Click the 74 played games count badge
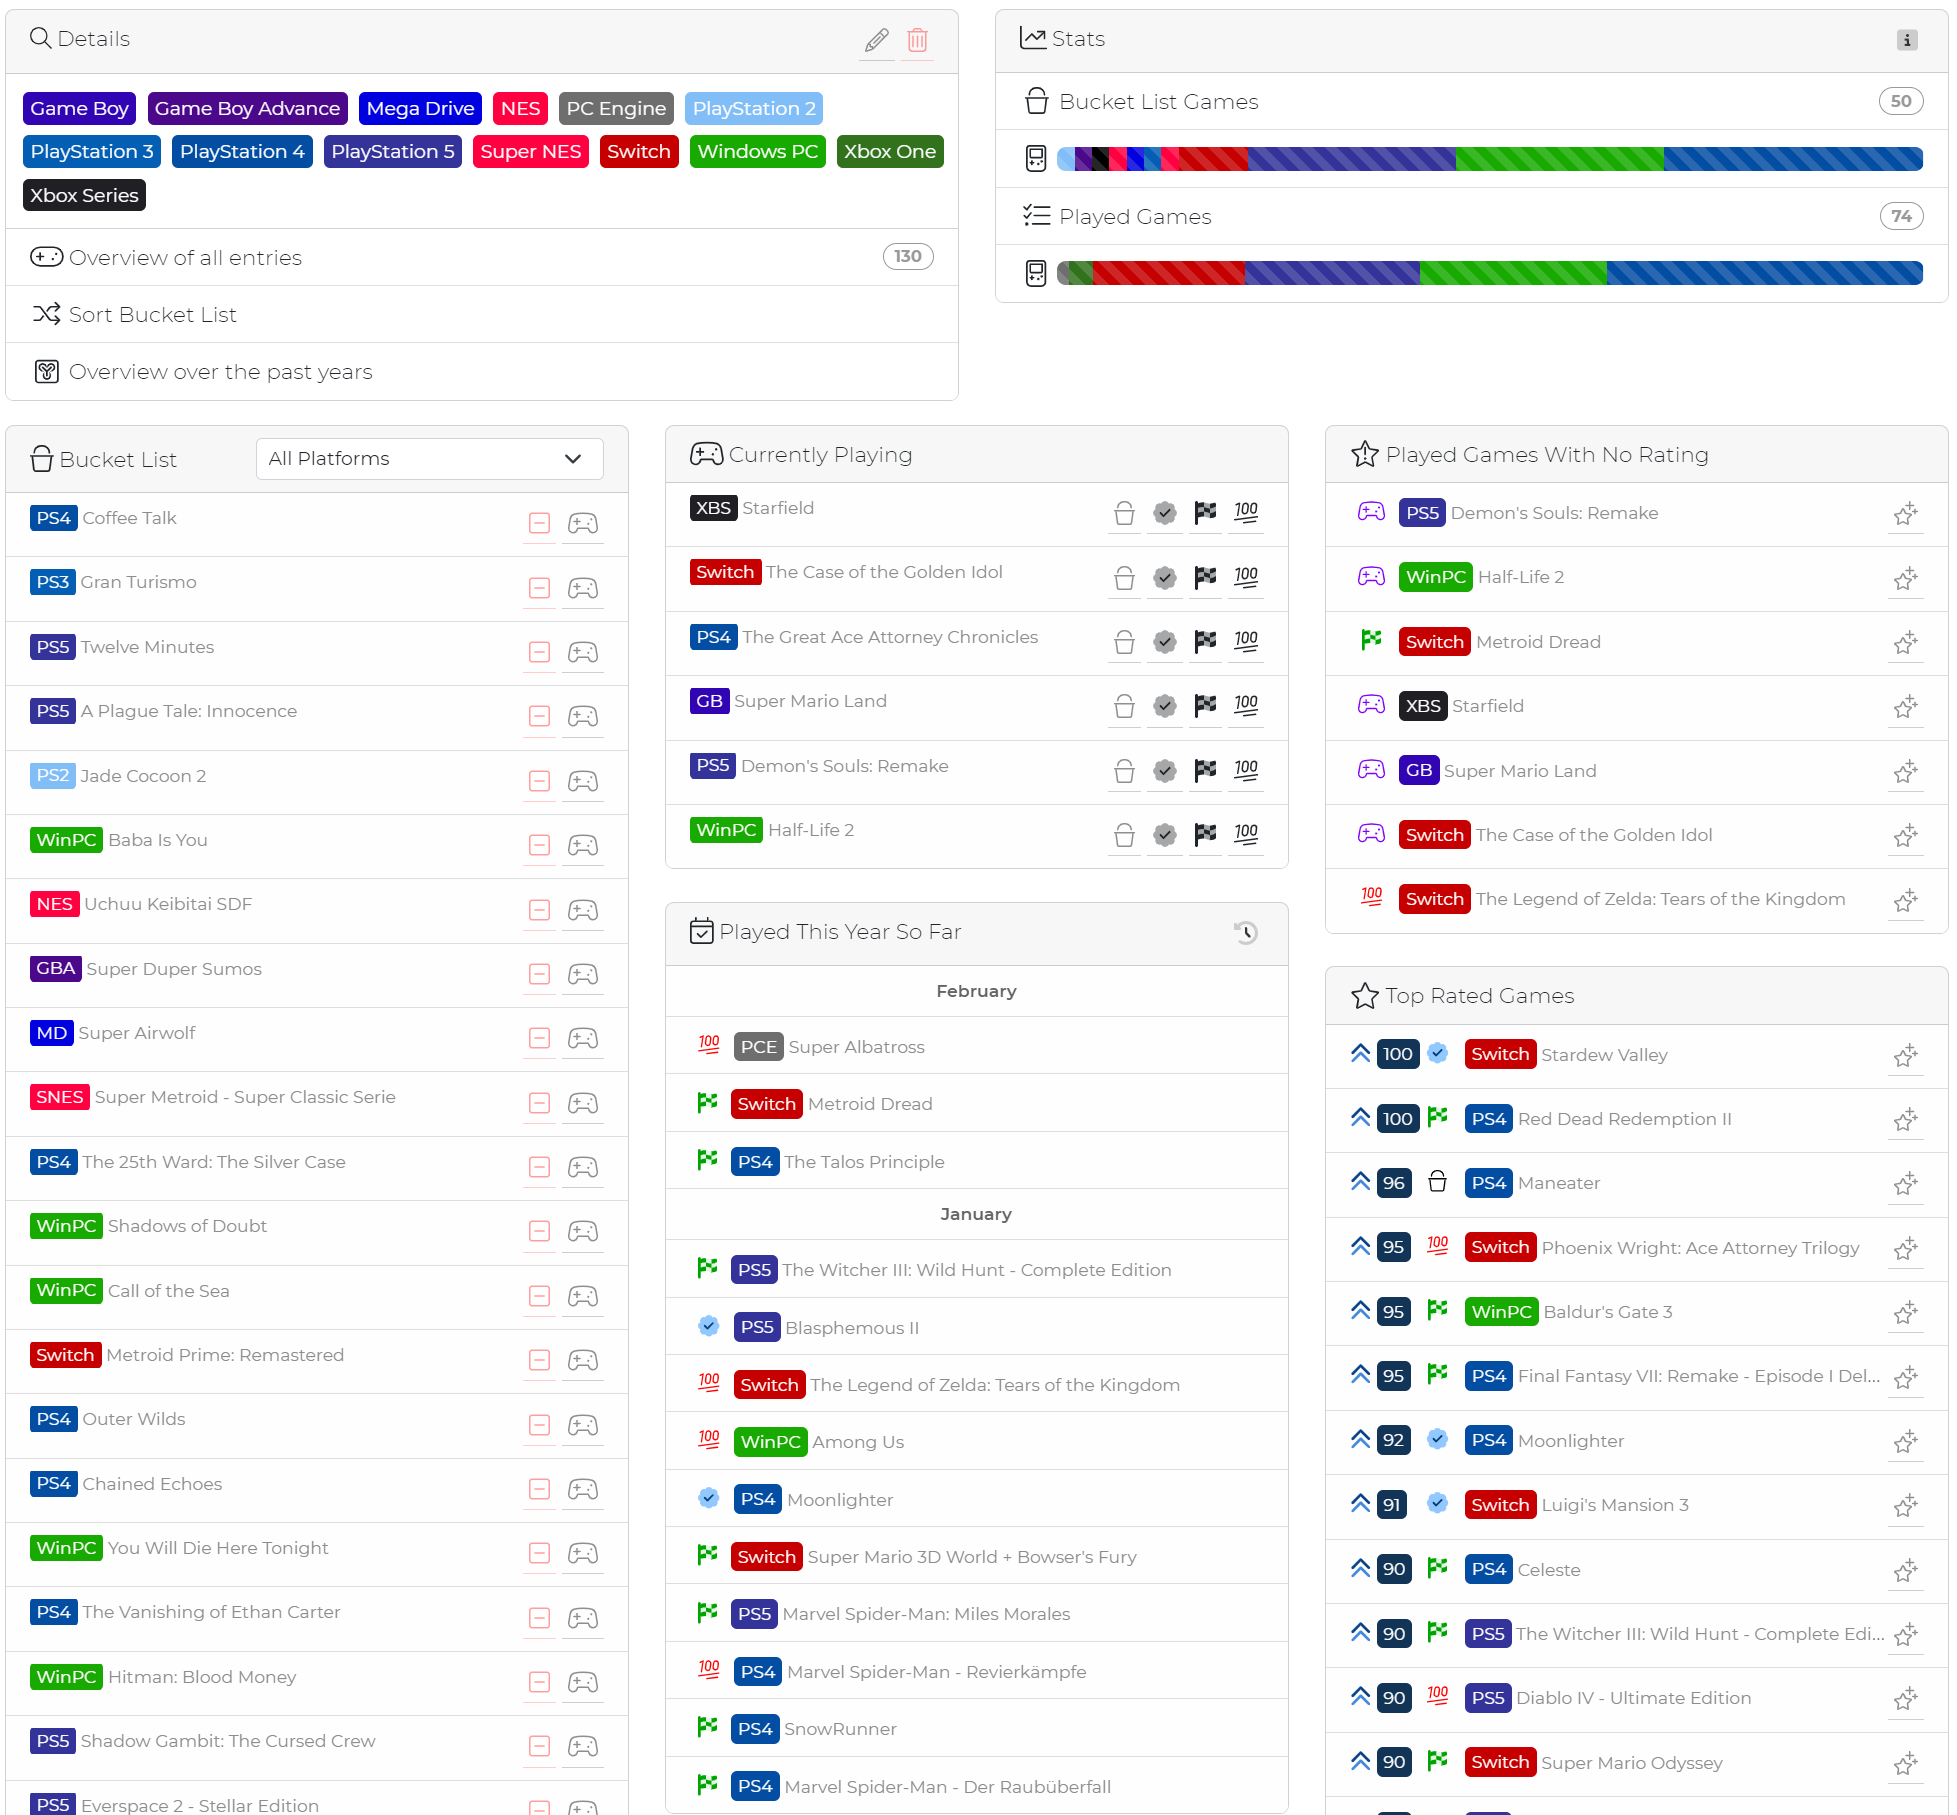 pos(1901,216)
